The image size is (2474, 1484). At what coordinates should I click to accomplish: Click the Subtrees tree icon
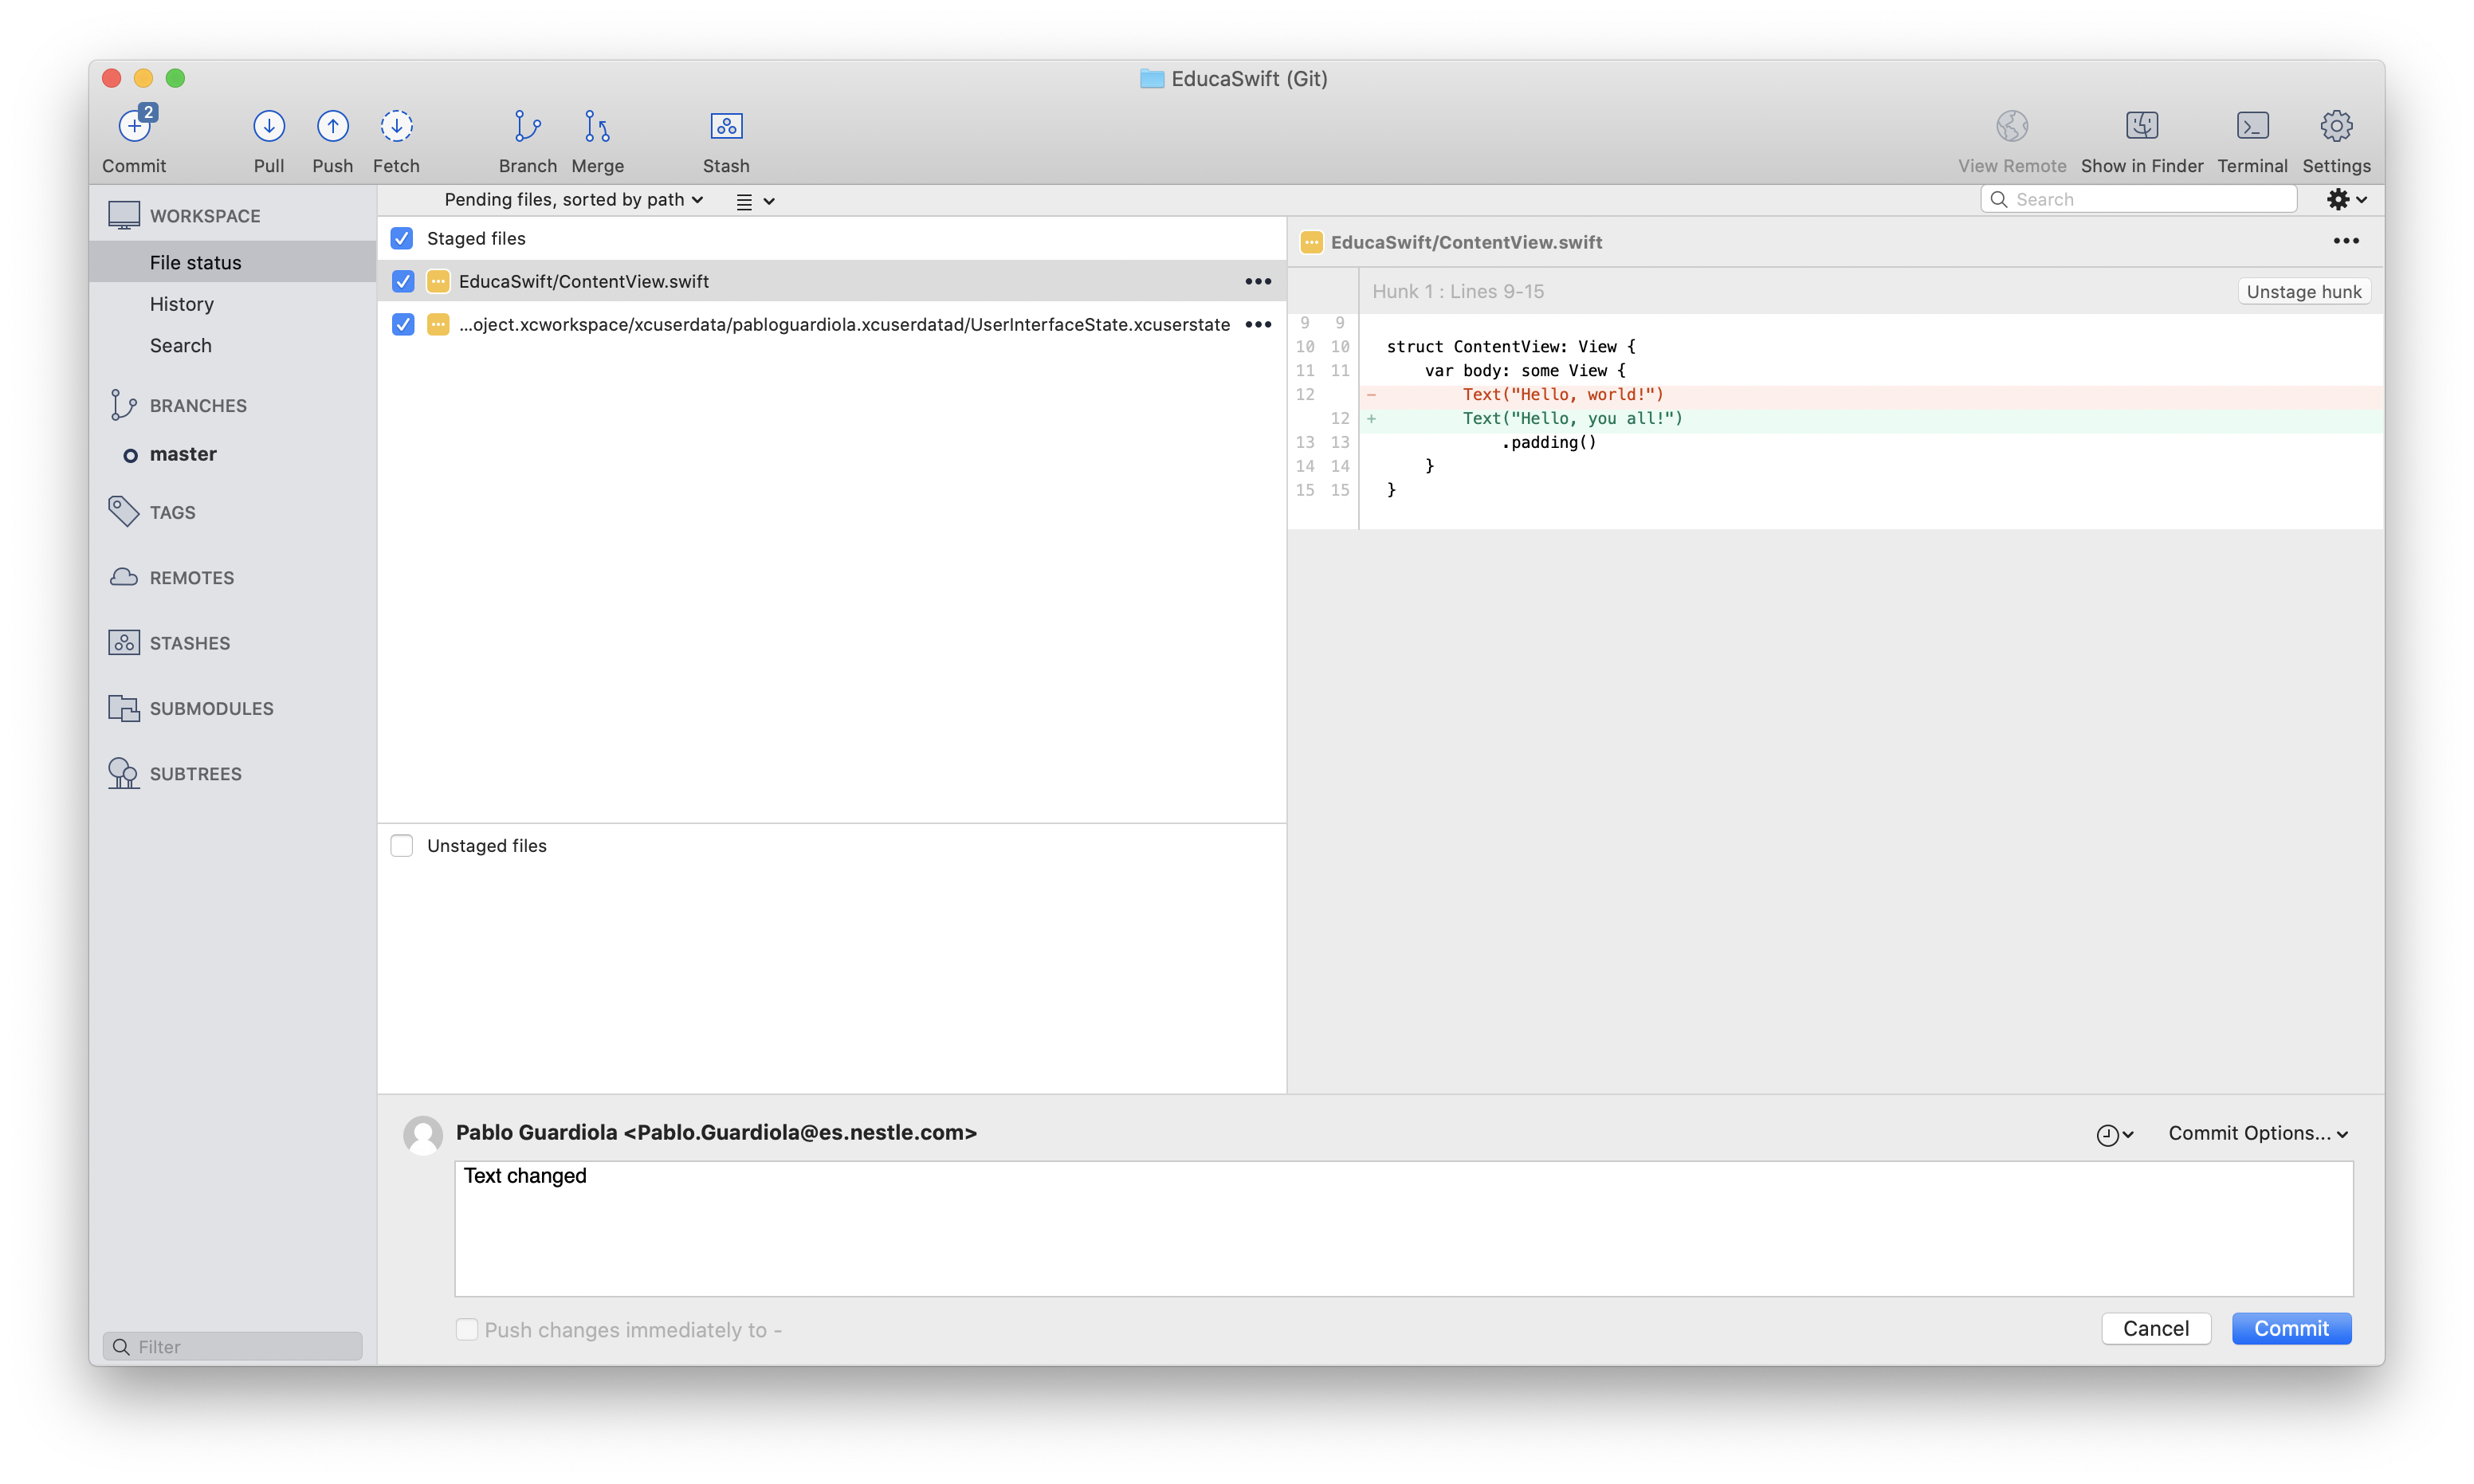(x=123, y=773)
